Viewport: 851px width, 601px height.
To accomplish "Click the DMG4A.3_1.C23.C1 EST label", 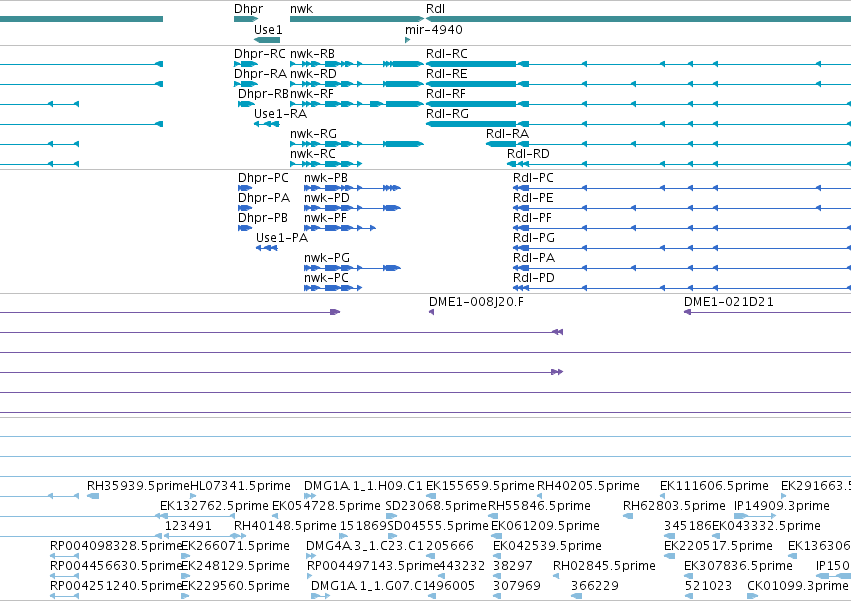I will (x=364, y=546).
